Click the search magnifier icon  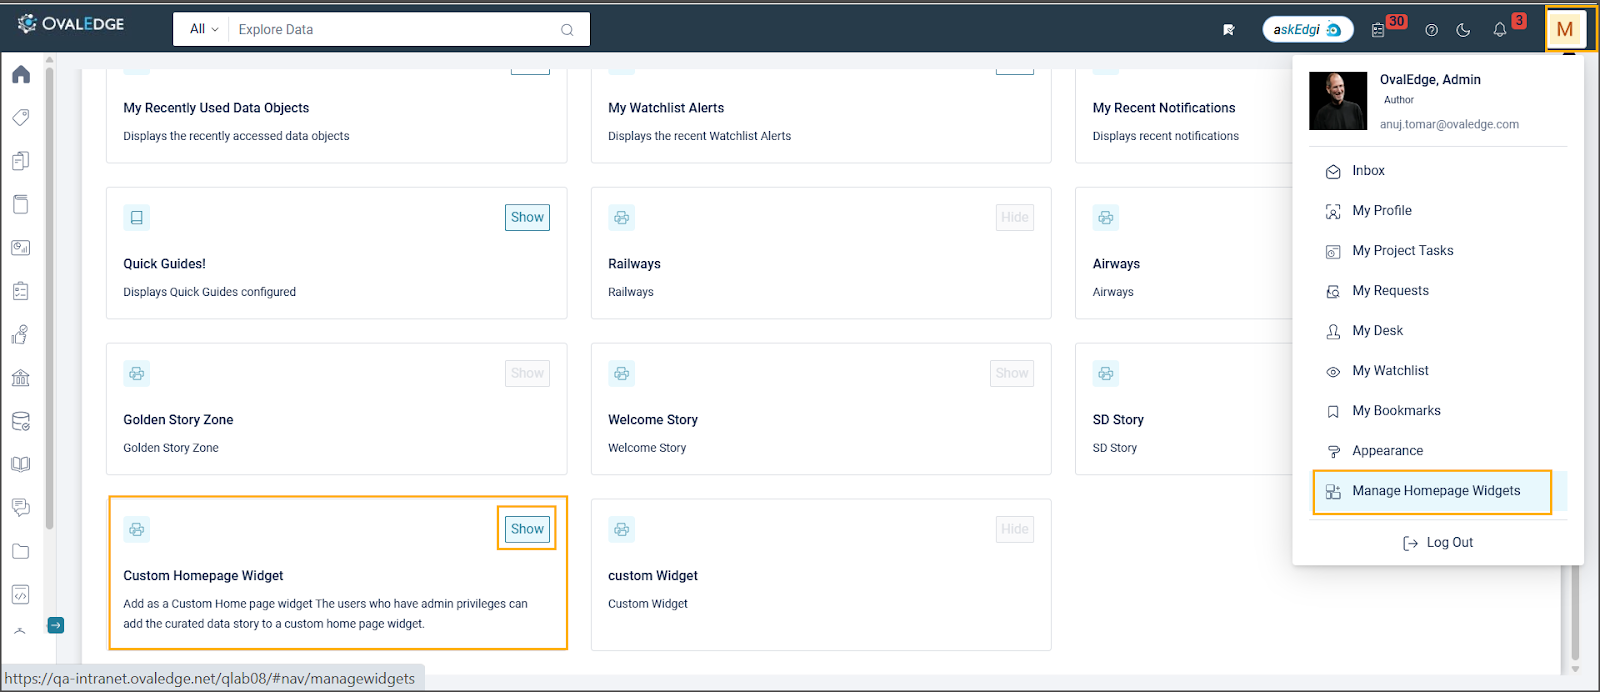point(567,30)
